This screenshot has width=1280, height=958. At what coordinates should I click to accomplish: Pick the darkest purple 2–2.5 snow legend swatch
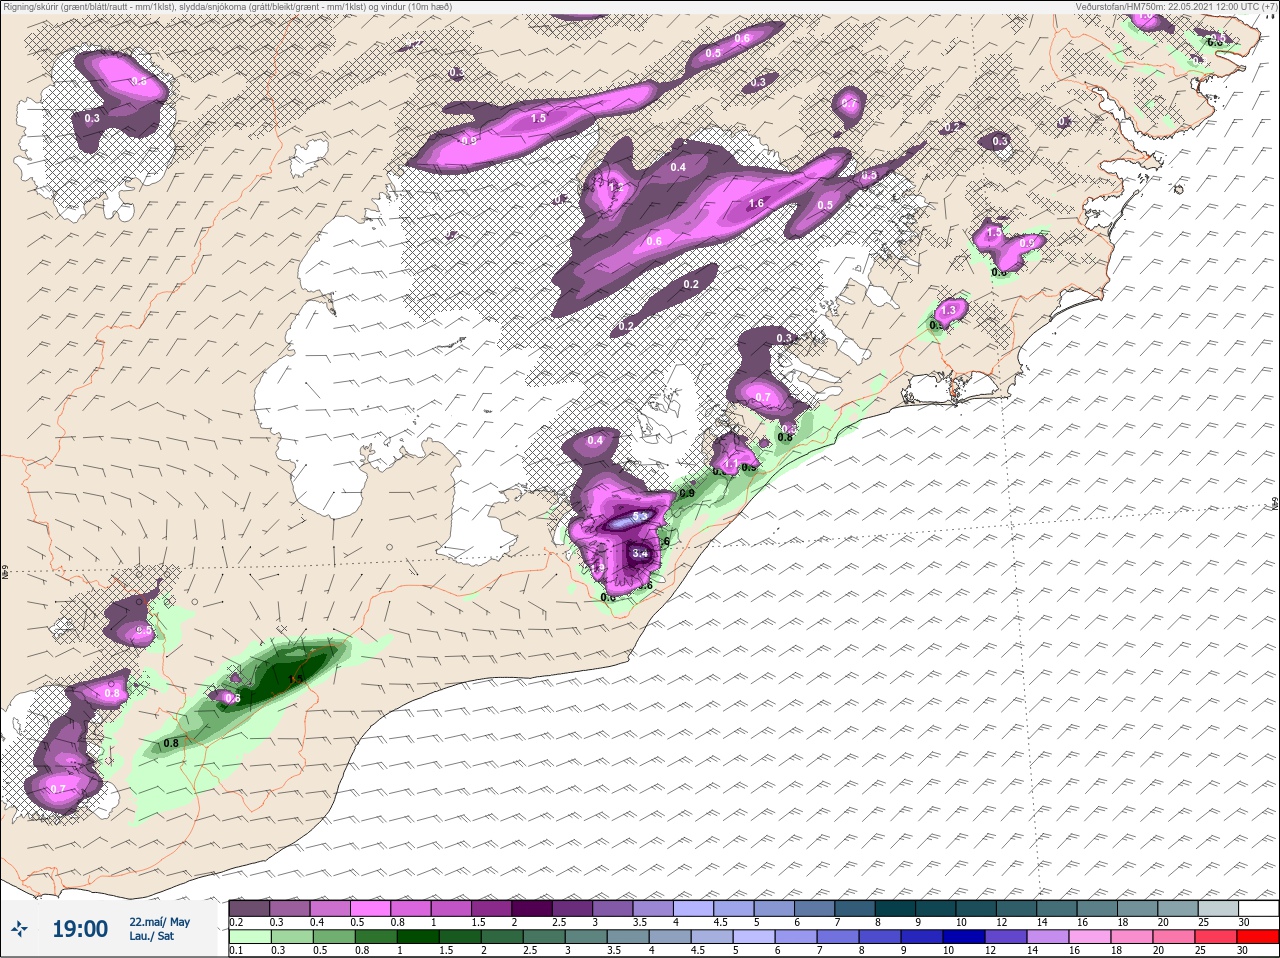click(533, 908)
